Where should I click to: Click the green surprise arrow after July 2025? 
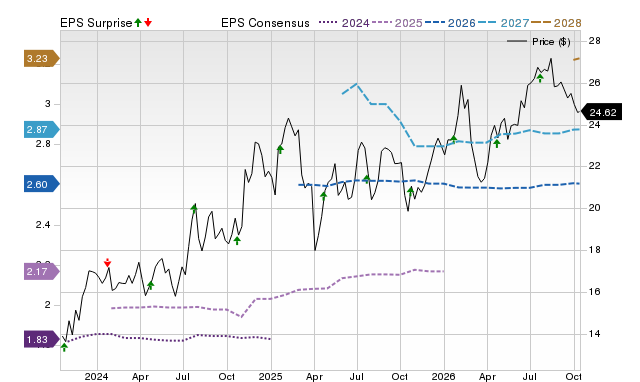coord(367,178)
